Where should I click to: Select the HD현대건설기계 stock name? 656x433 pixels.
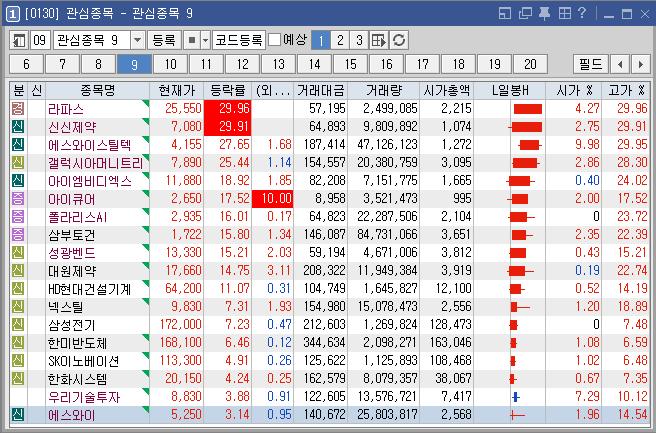(90, 289)
